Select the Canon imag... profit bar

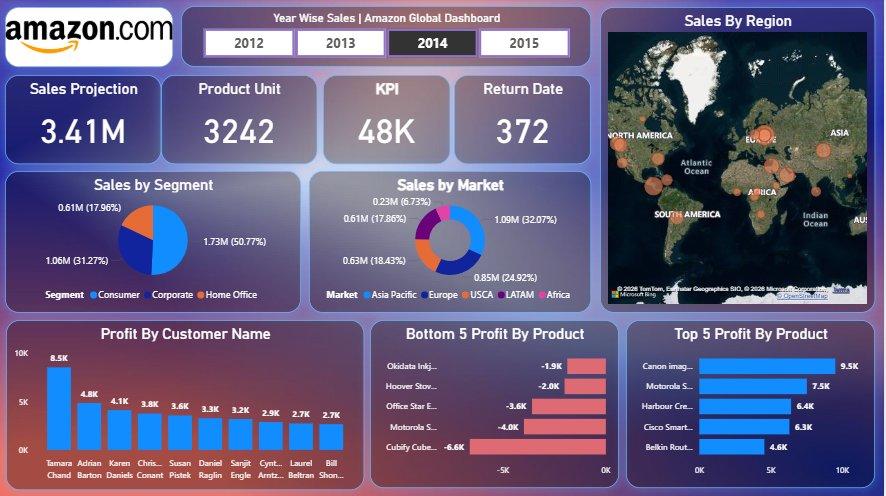(767, 366)
